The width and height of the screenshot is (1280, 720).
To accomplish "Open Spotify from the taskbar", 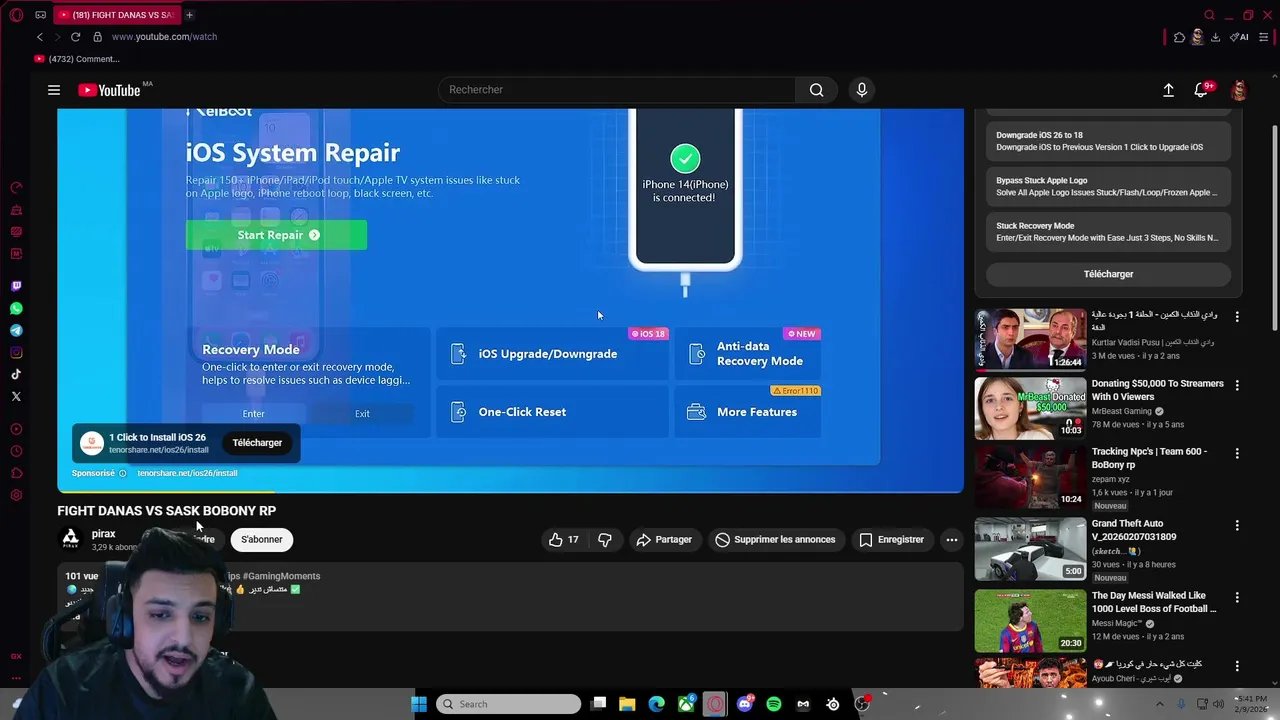I will coord(774,704).
